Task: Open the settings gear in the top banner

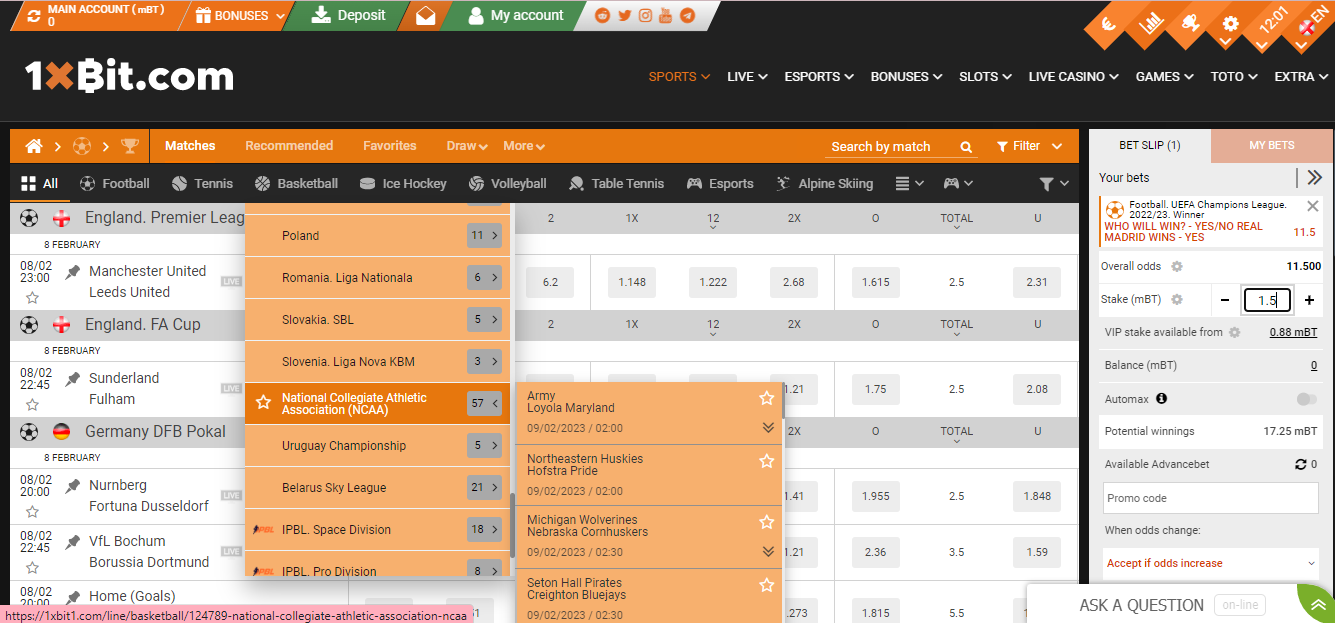Action: pyautogui.click(x=1230, y=24)
